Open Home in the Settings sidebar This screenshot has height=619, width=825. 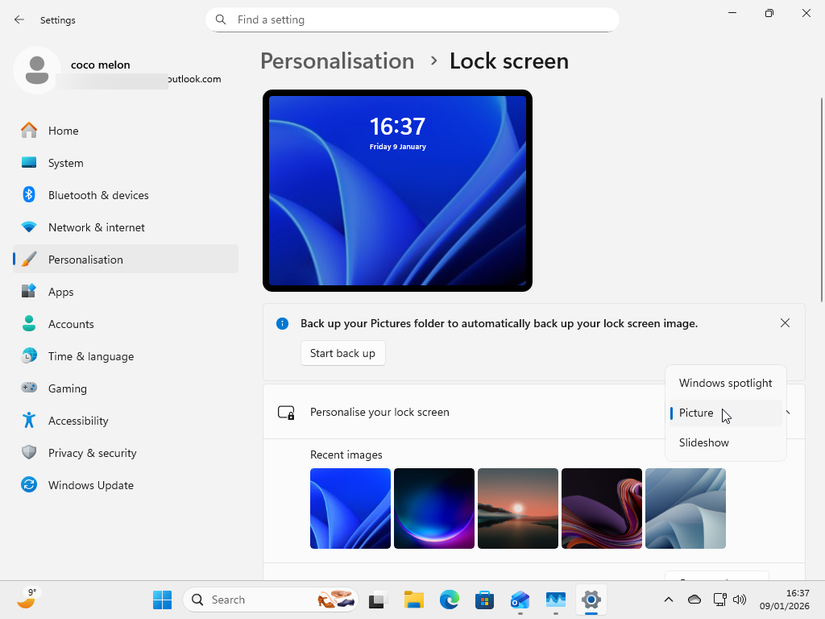(x=63, y=130)
